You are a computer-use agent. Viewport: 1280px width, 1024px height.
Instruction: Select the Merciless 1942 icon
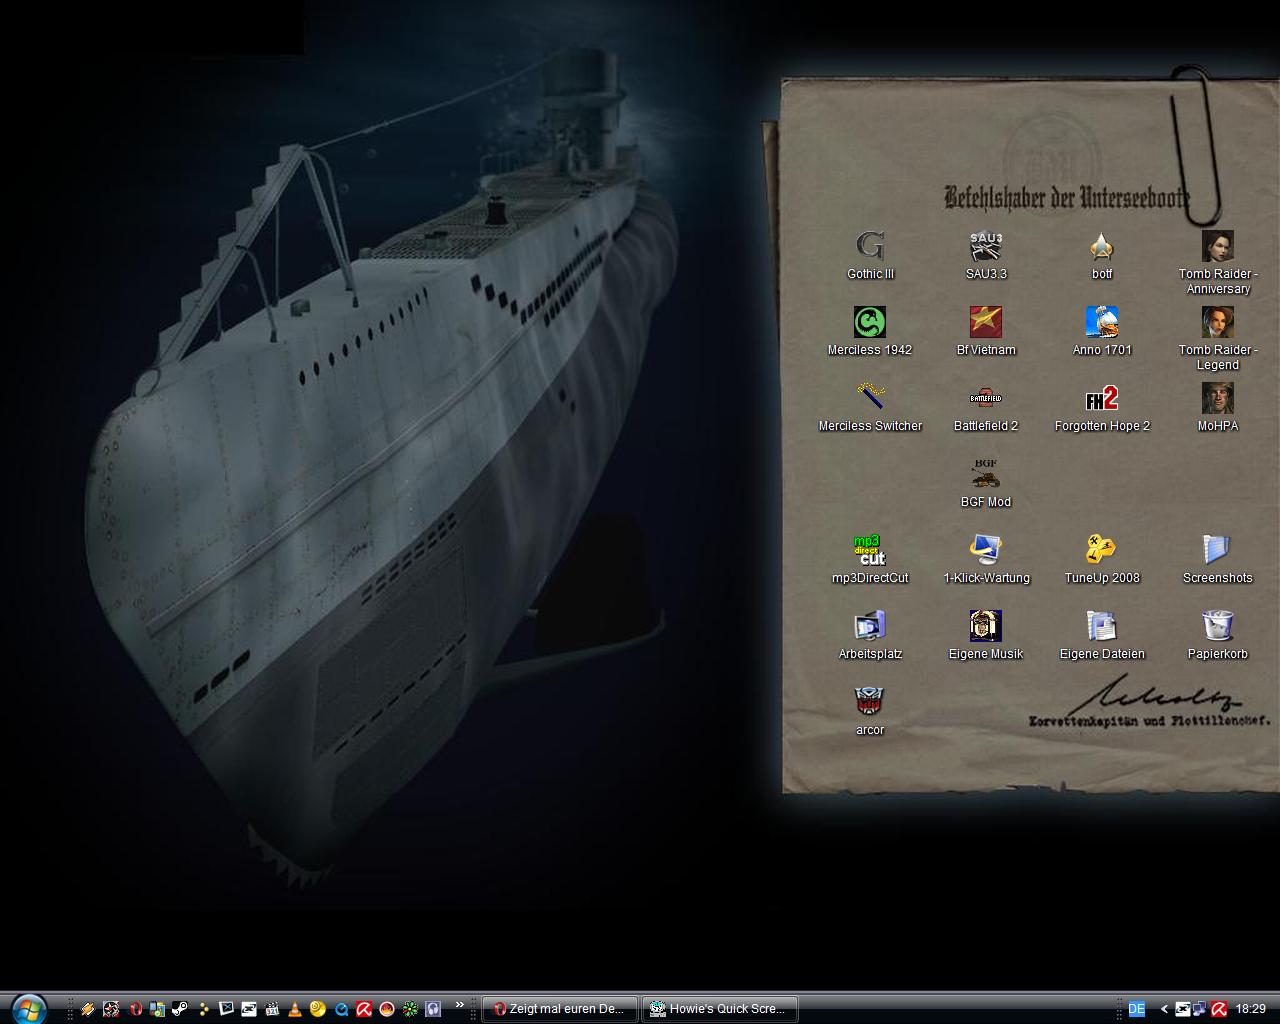pos(870,332)
